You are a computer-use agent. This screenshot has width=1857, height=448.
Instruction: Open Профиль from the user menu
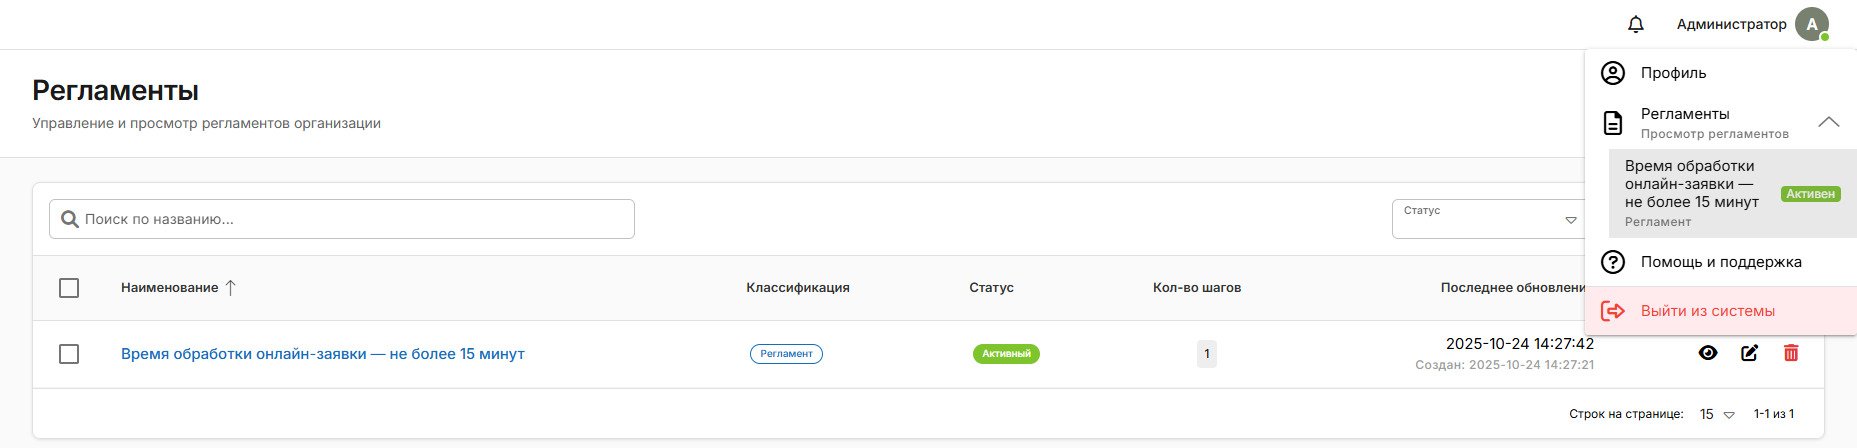1673,73
